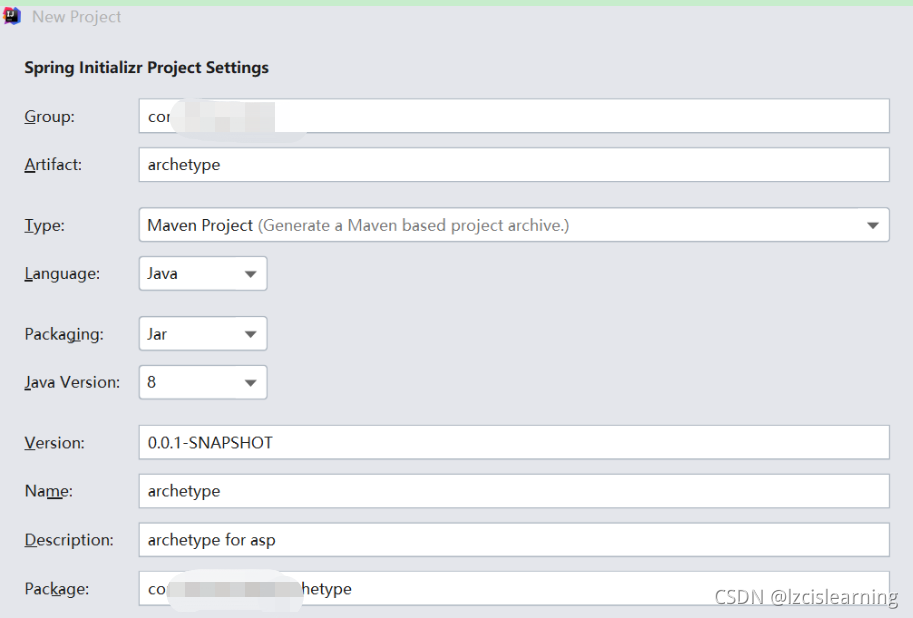Click the 'Java Version:' label

(x=72, y=383)
